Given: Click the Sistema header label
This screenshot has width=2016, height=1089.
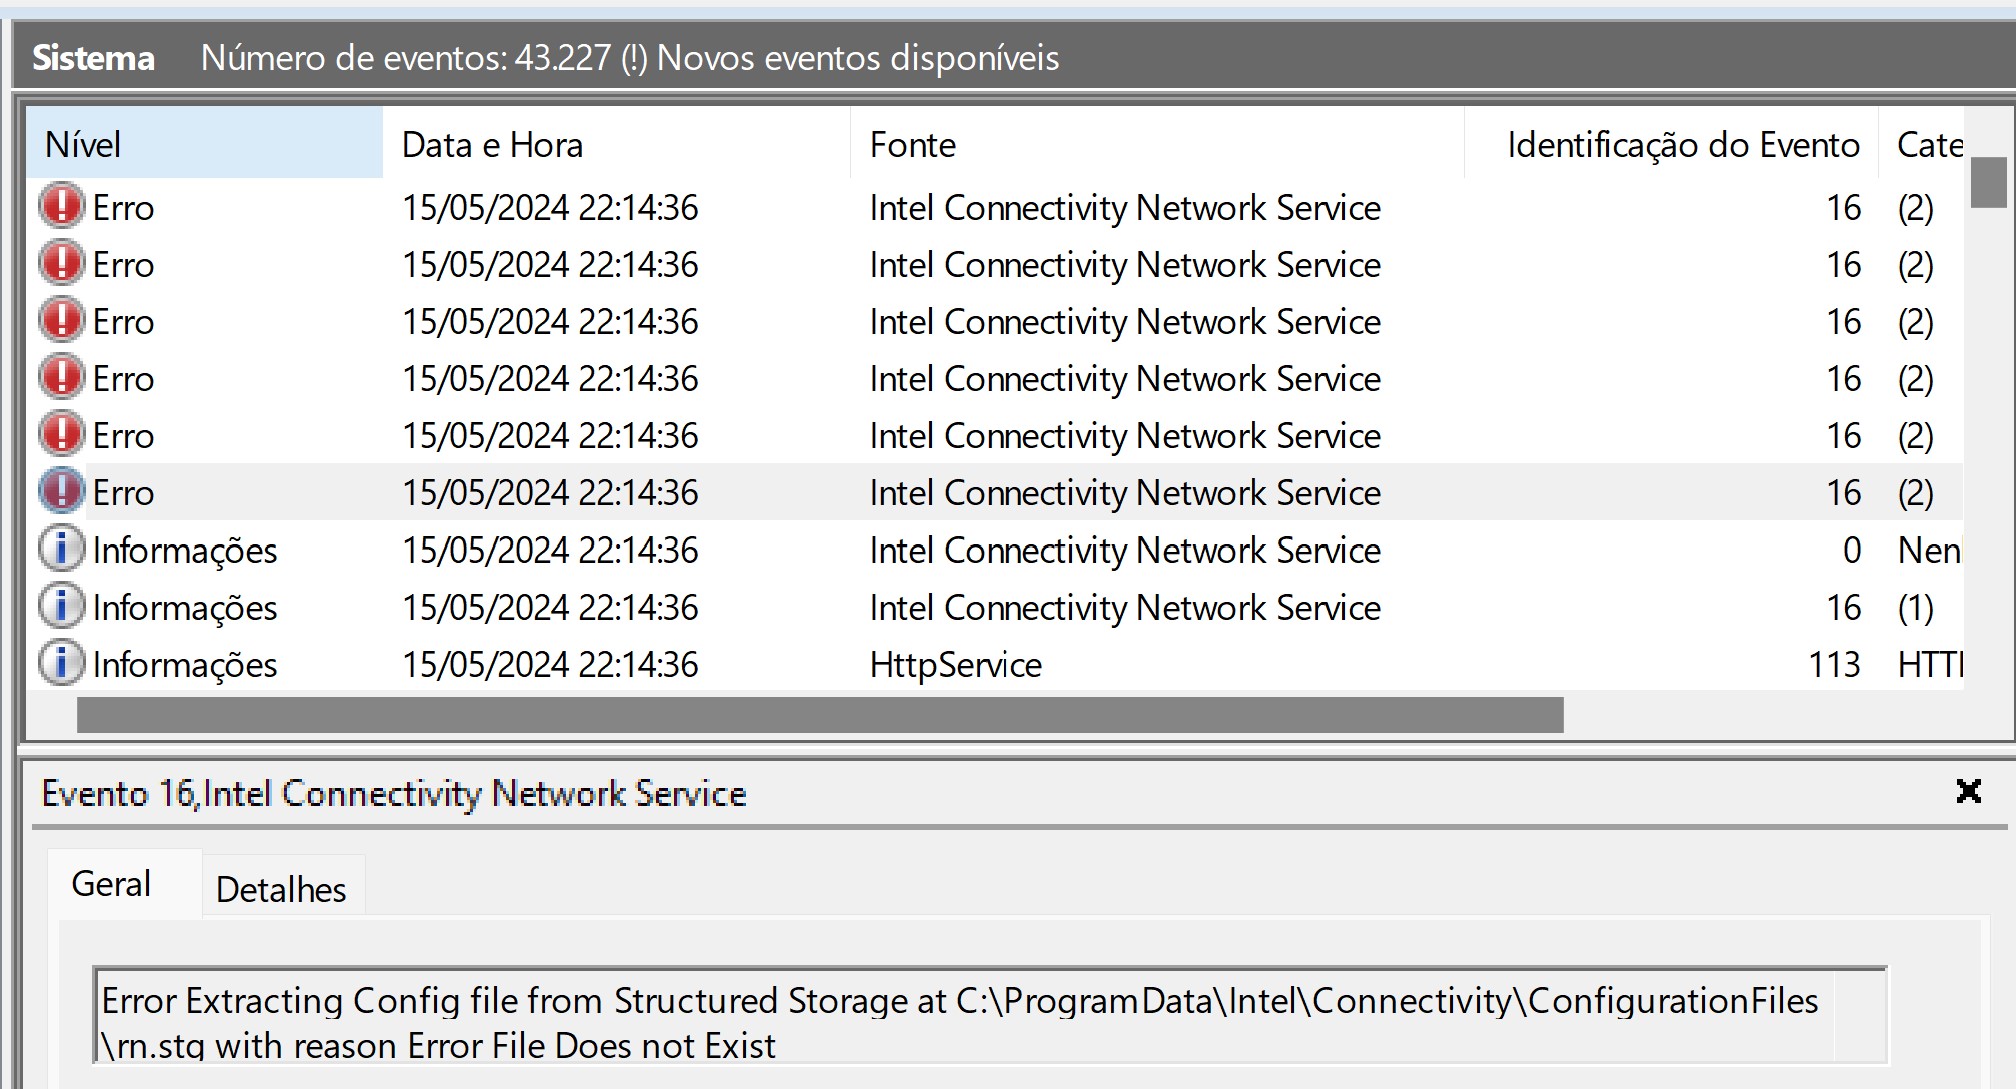Looking at the screenshot, I should click(93, 58).
